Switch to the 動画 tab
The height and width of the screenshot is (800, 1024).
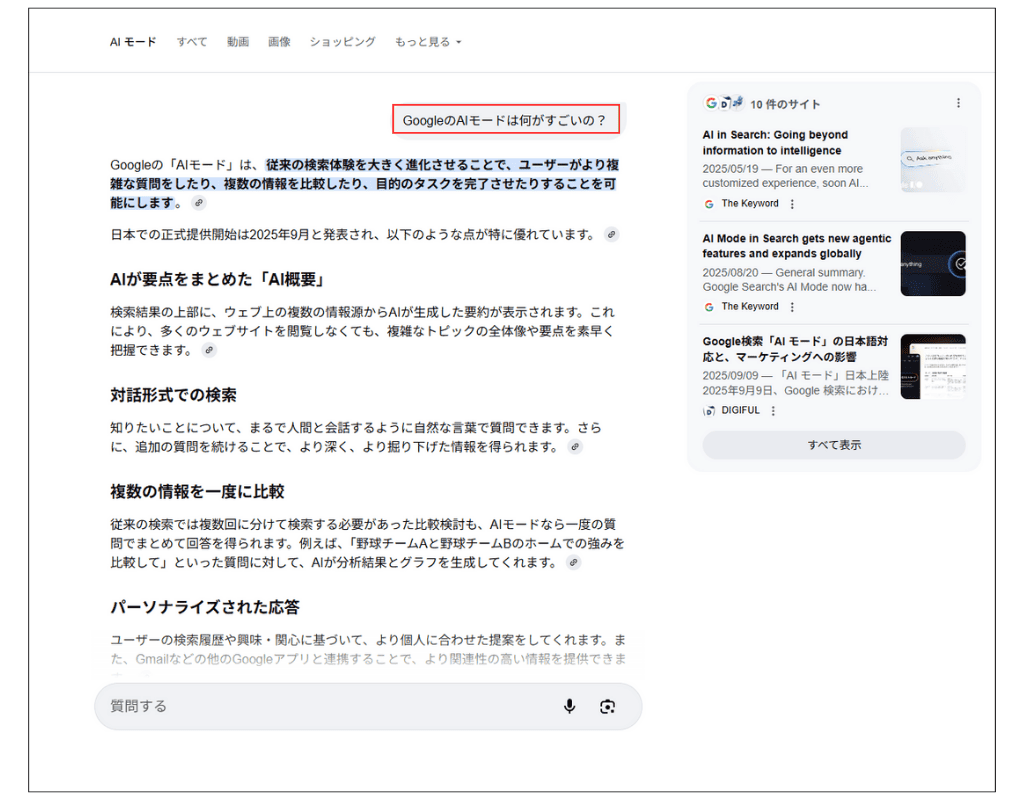238,42
